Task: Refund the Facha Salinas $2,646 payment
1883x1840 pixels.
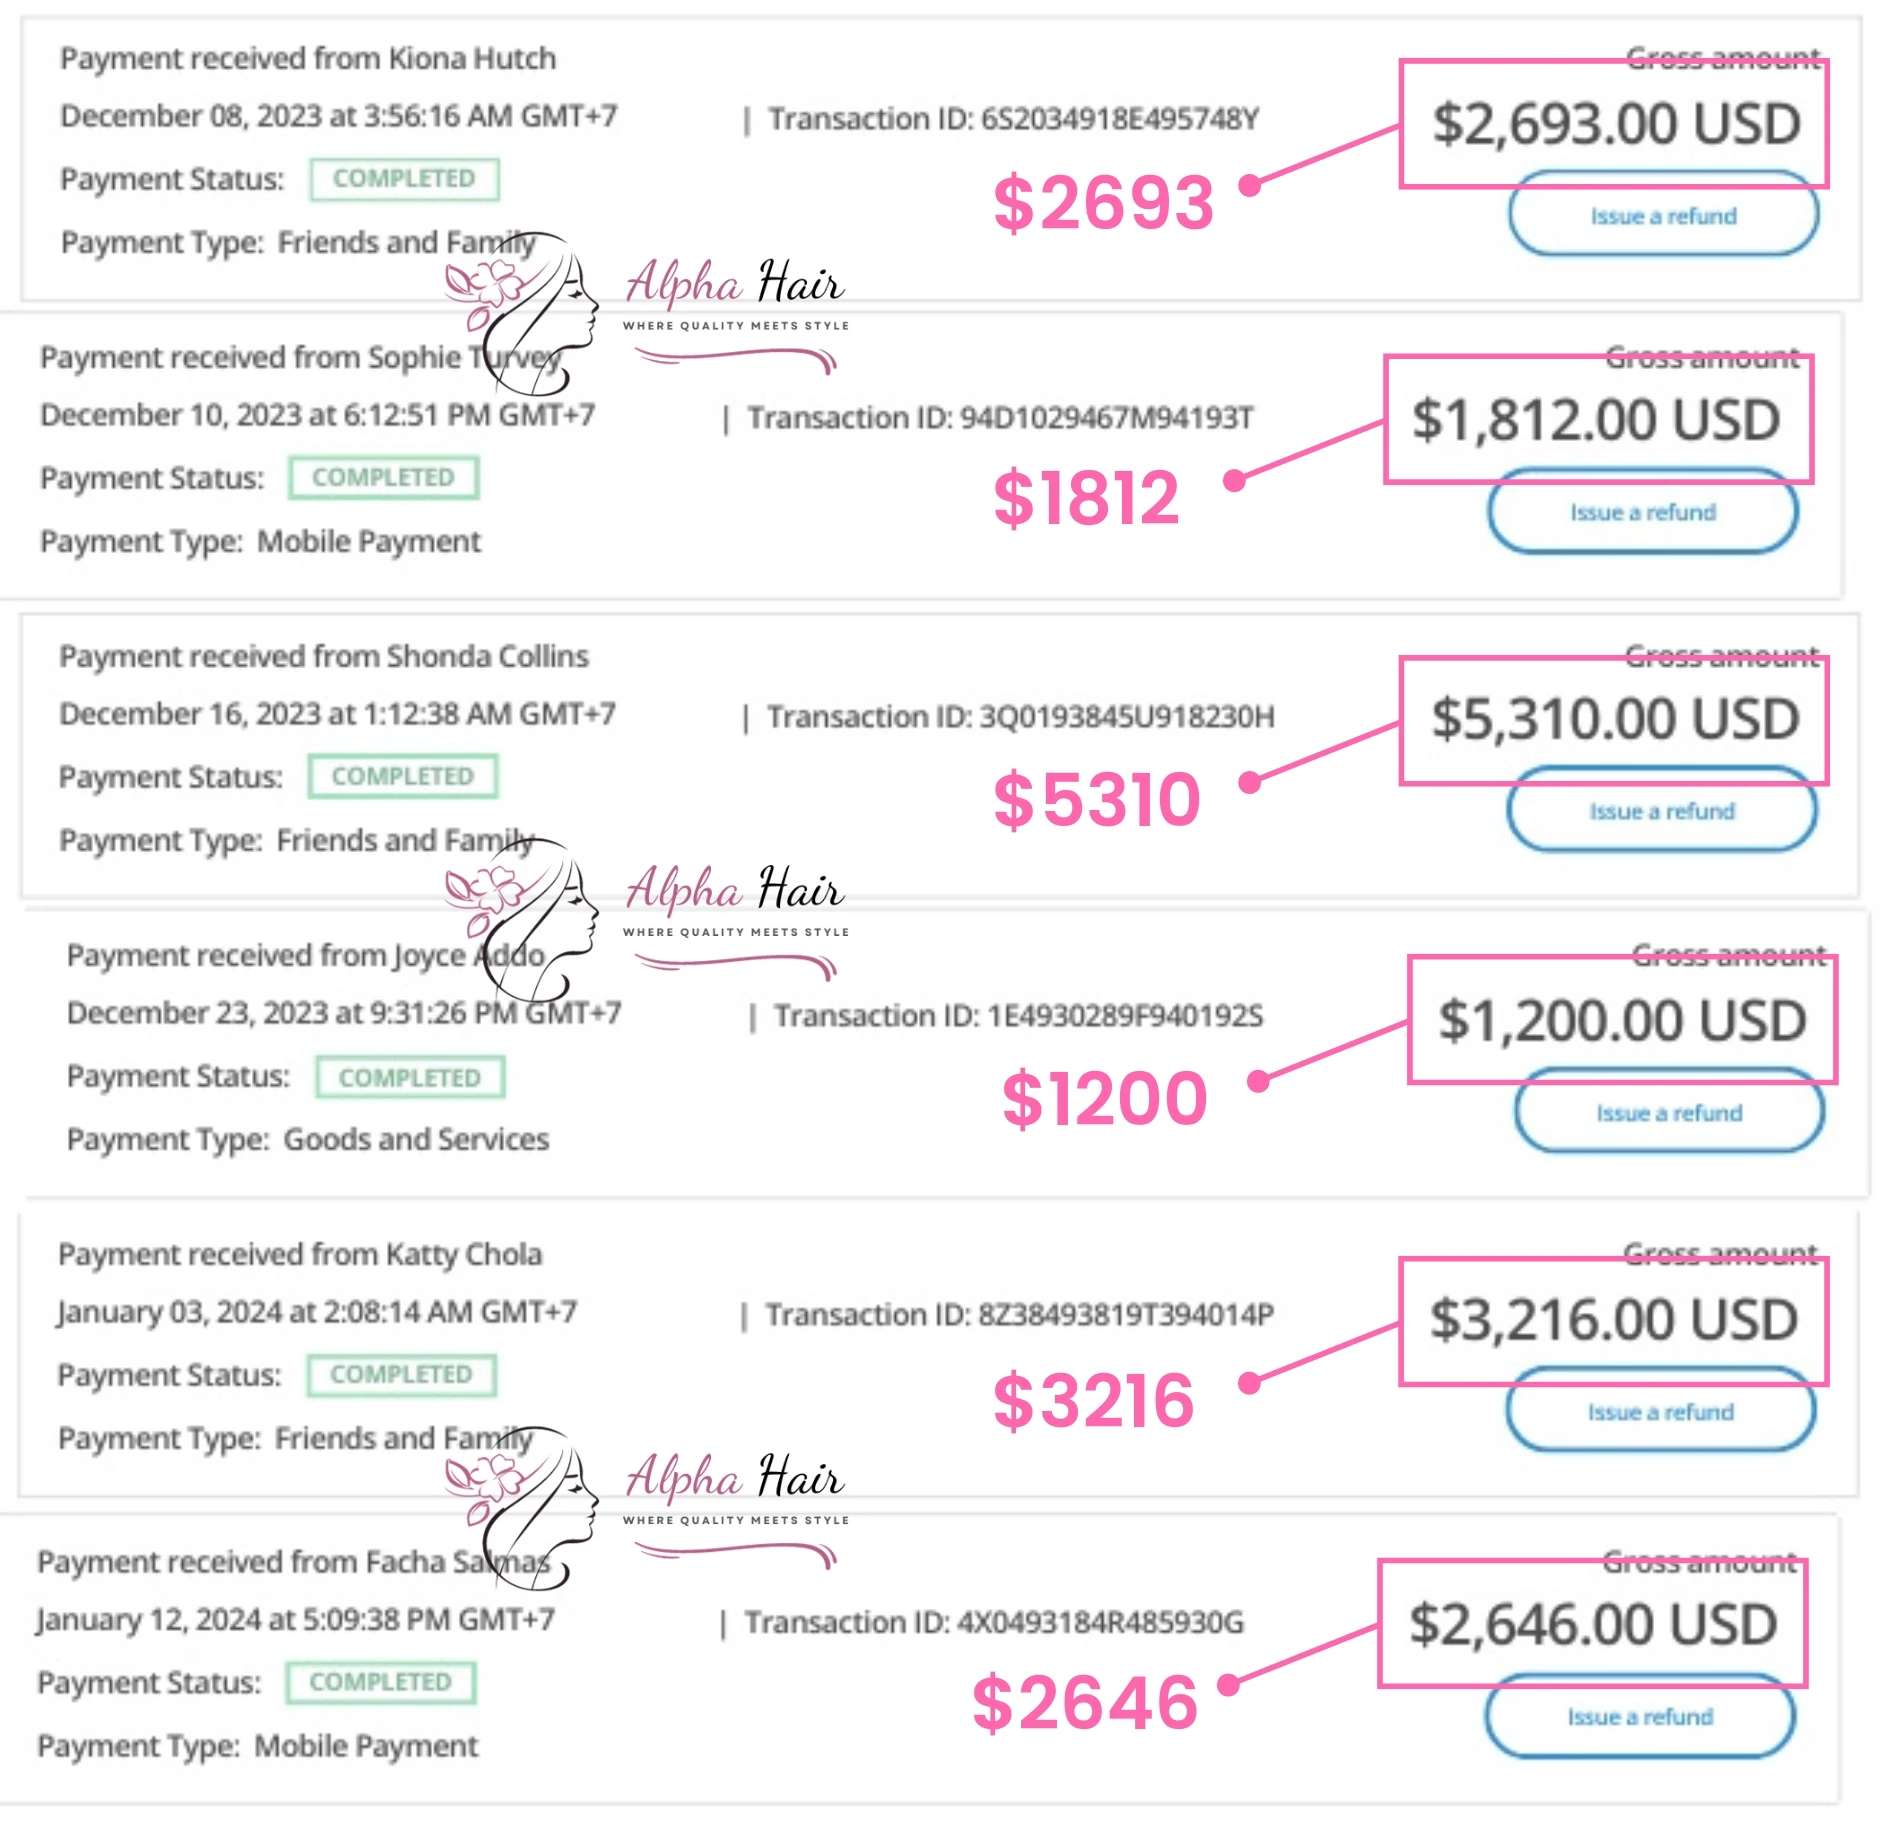Action: pyautogui.click(x=1640, y=1717)
